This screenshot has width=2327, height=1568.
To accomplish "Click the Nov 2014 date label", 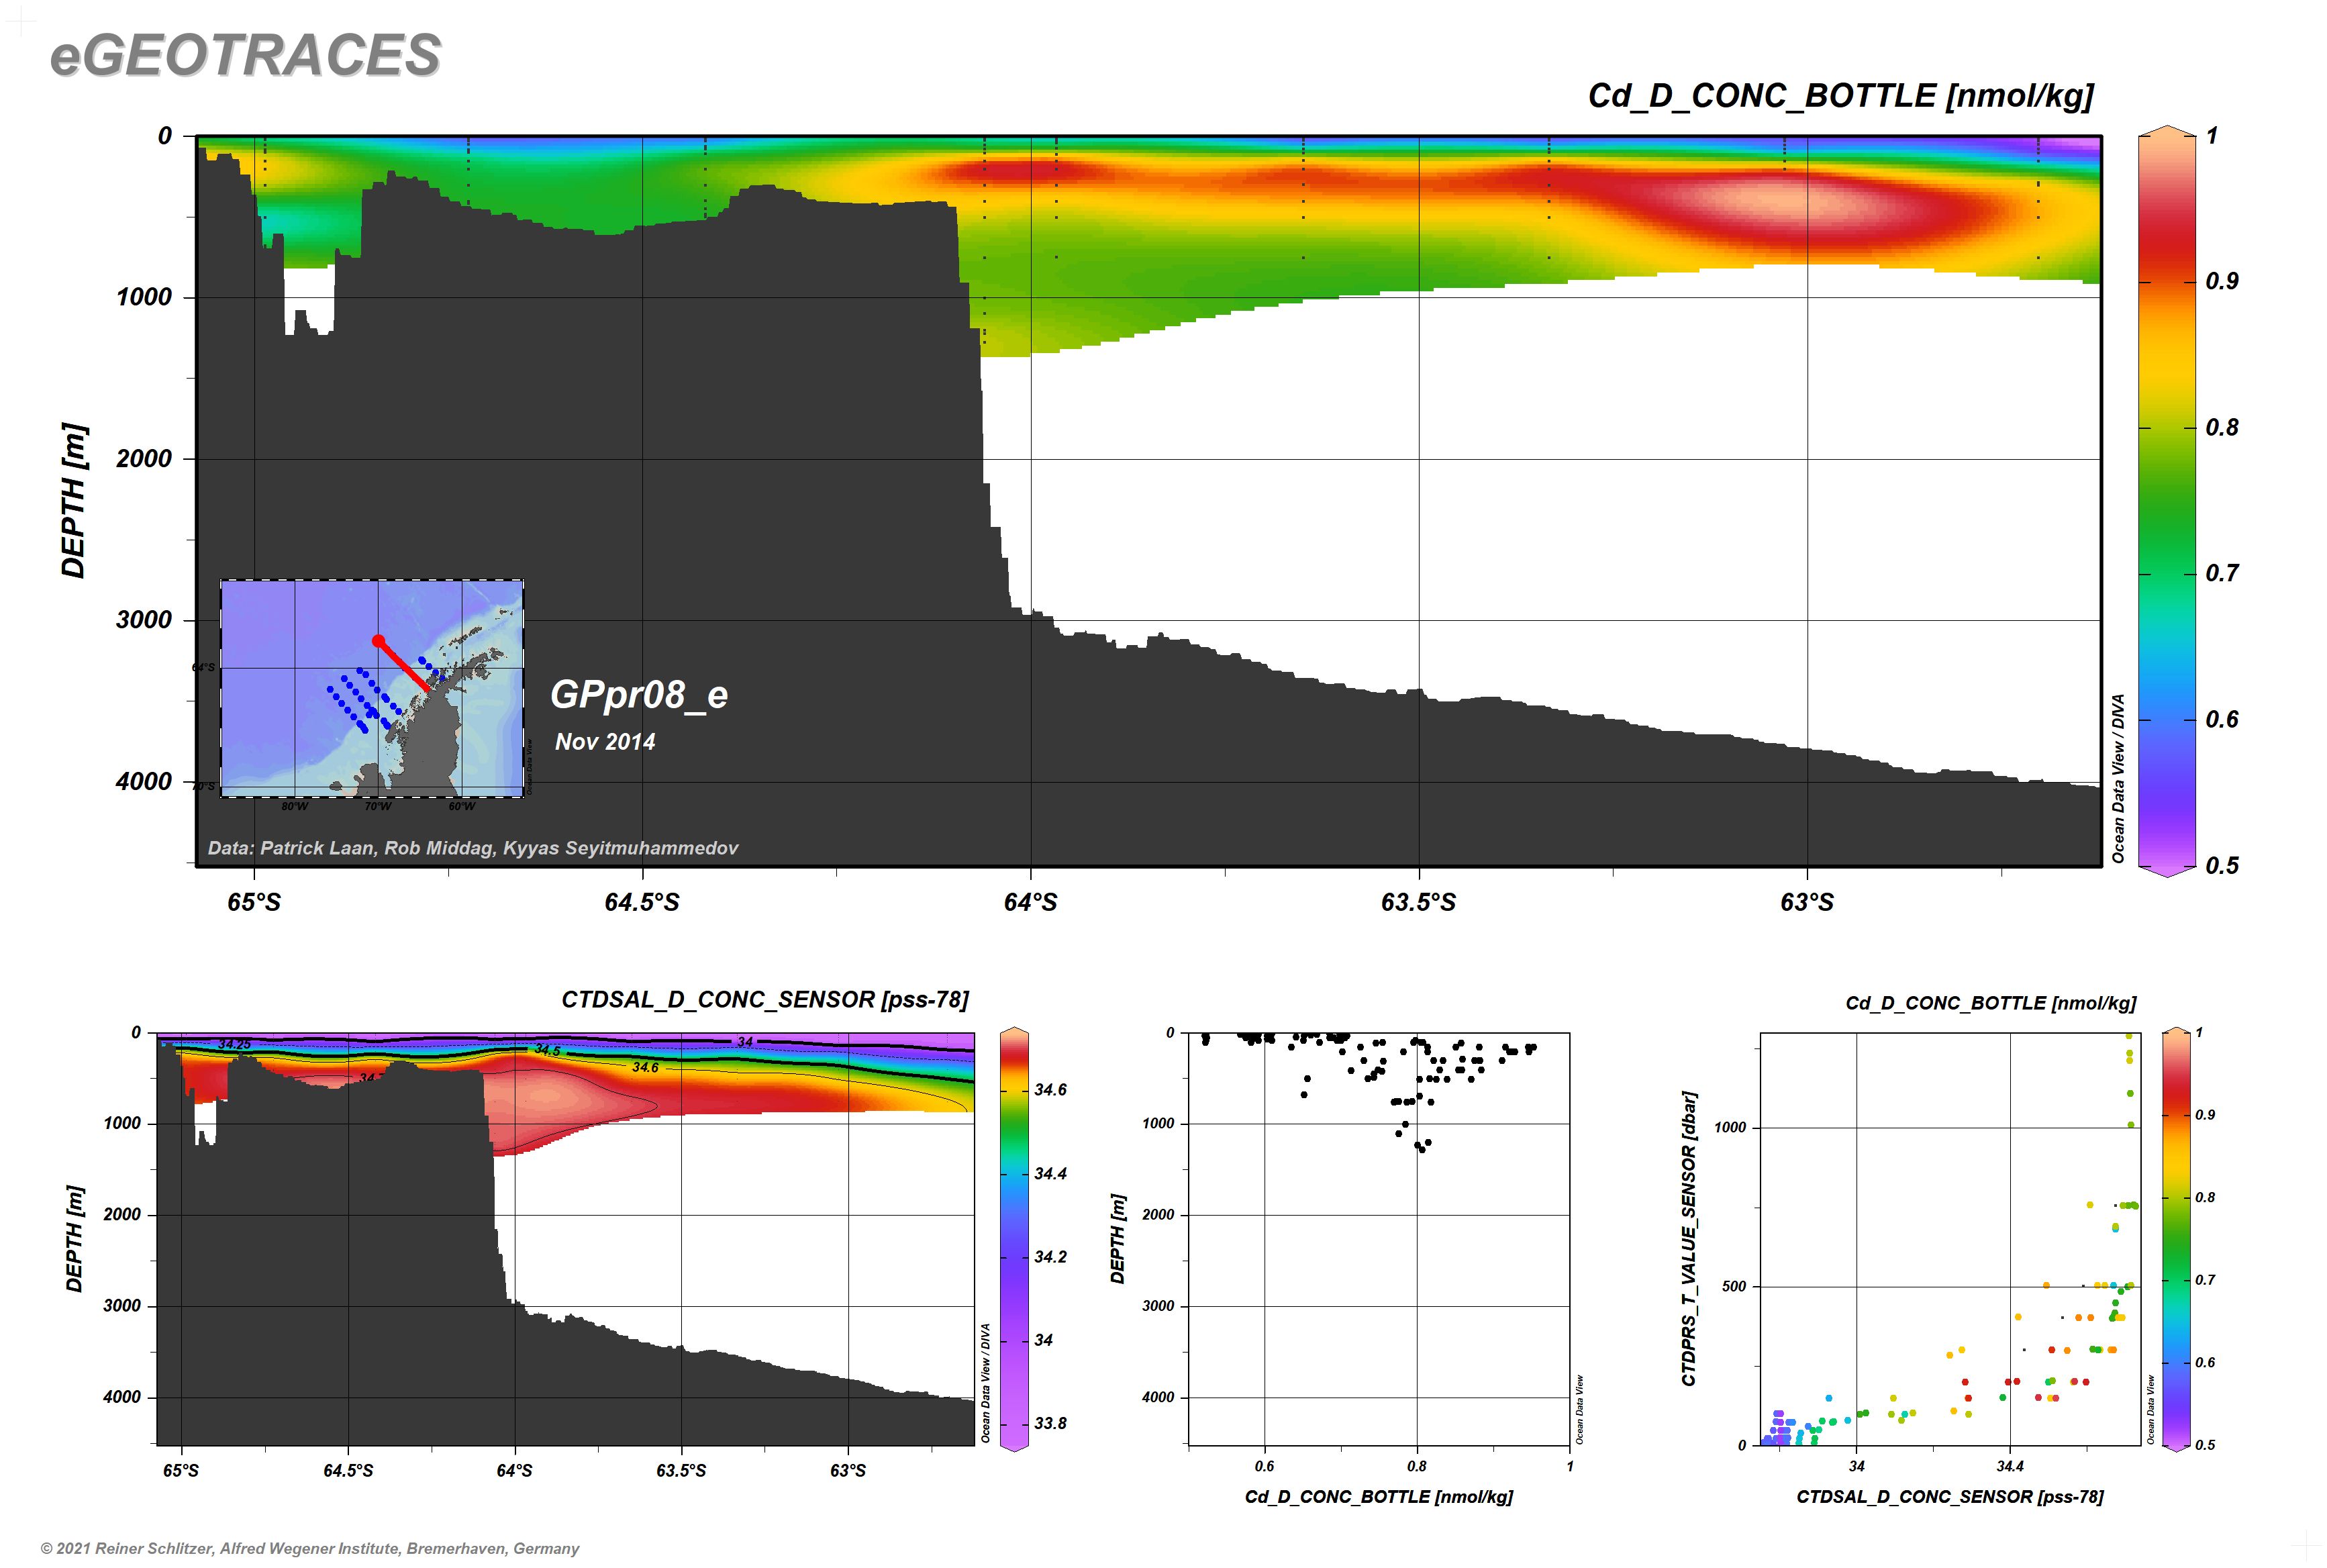I will point(605,742).
